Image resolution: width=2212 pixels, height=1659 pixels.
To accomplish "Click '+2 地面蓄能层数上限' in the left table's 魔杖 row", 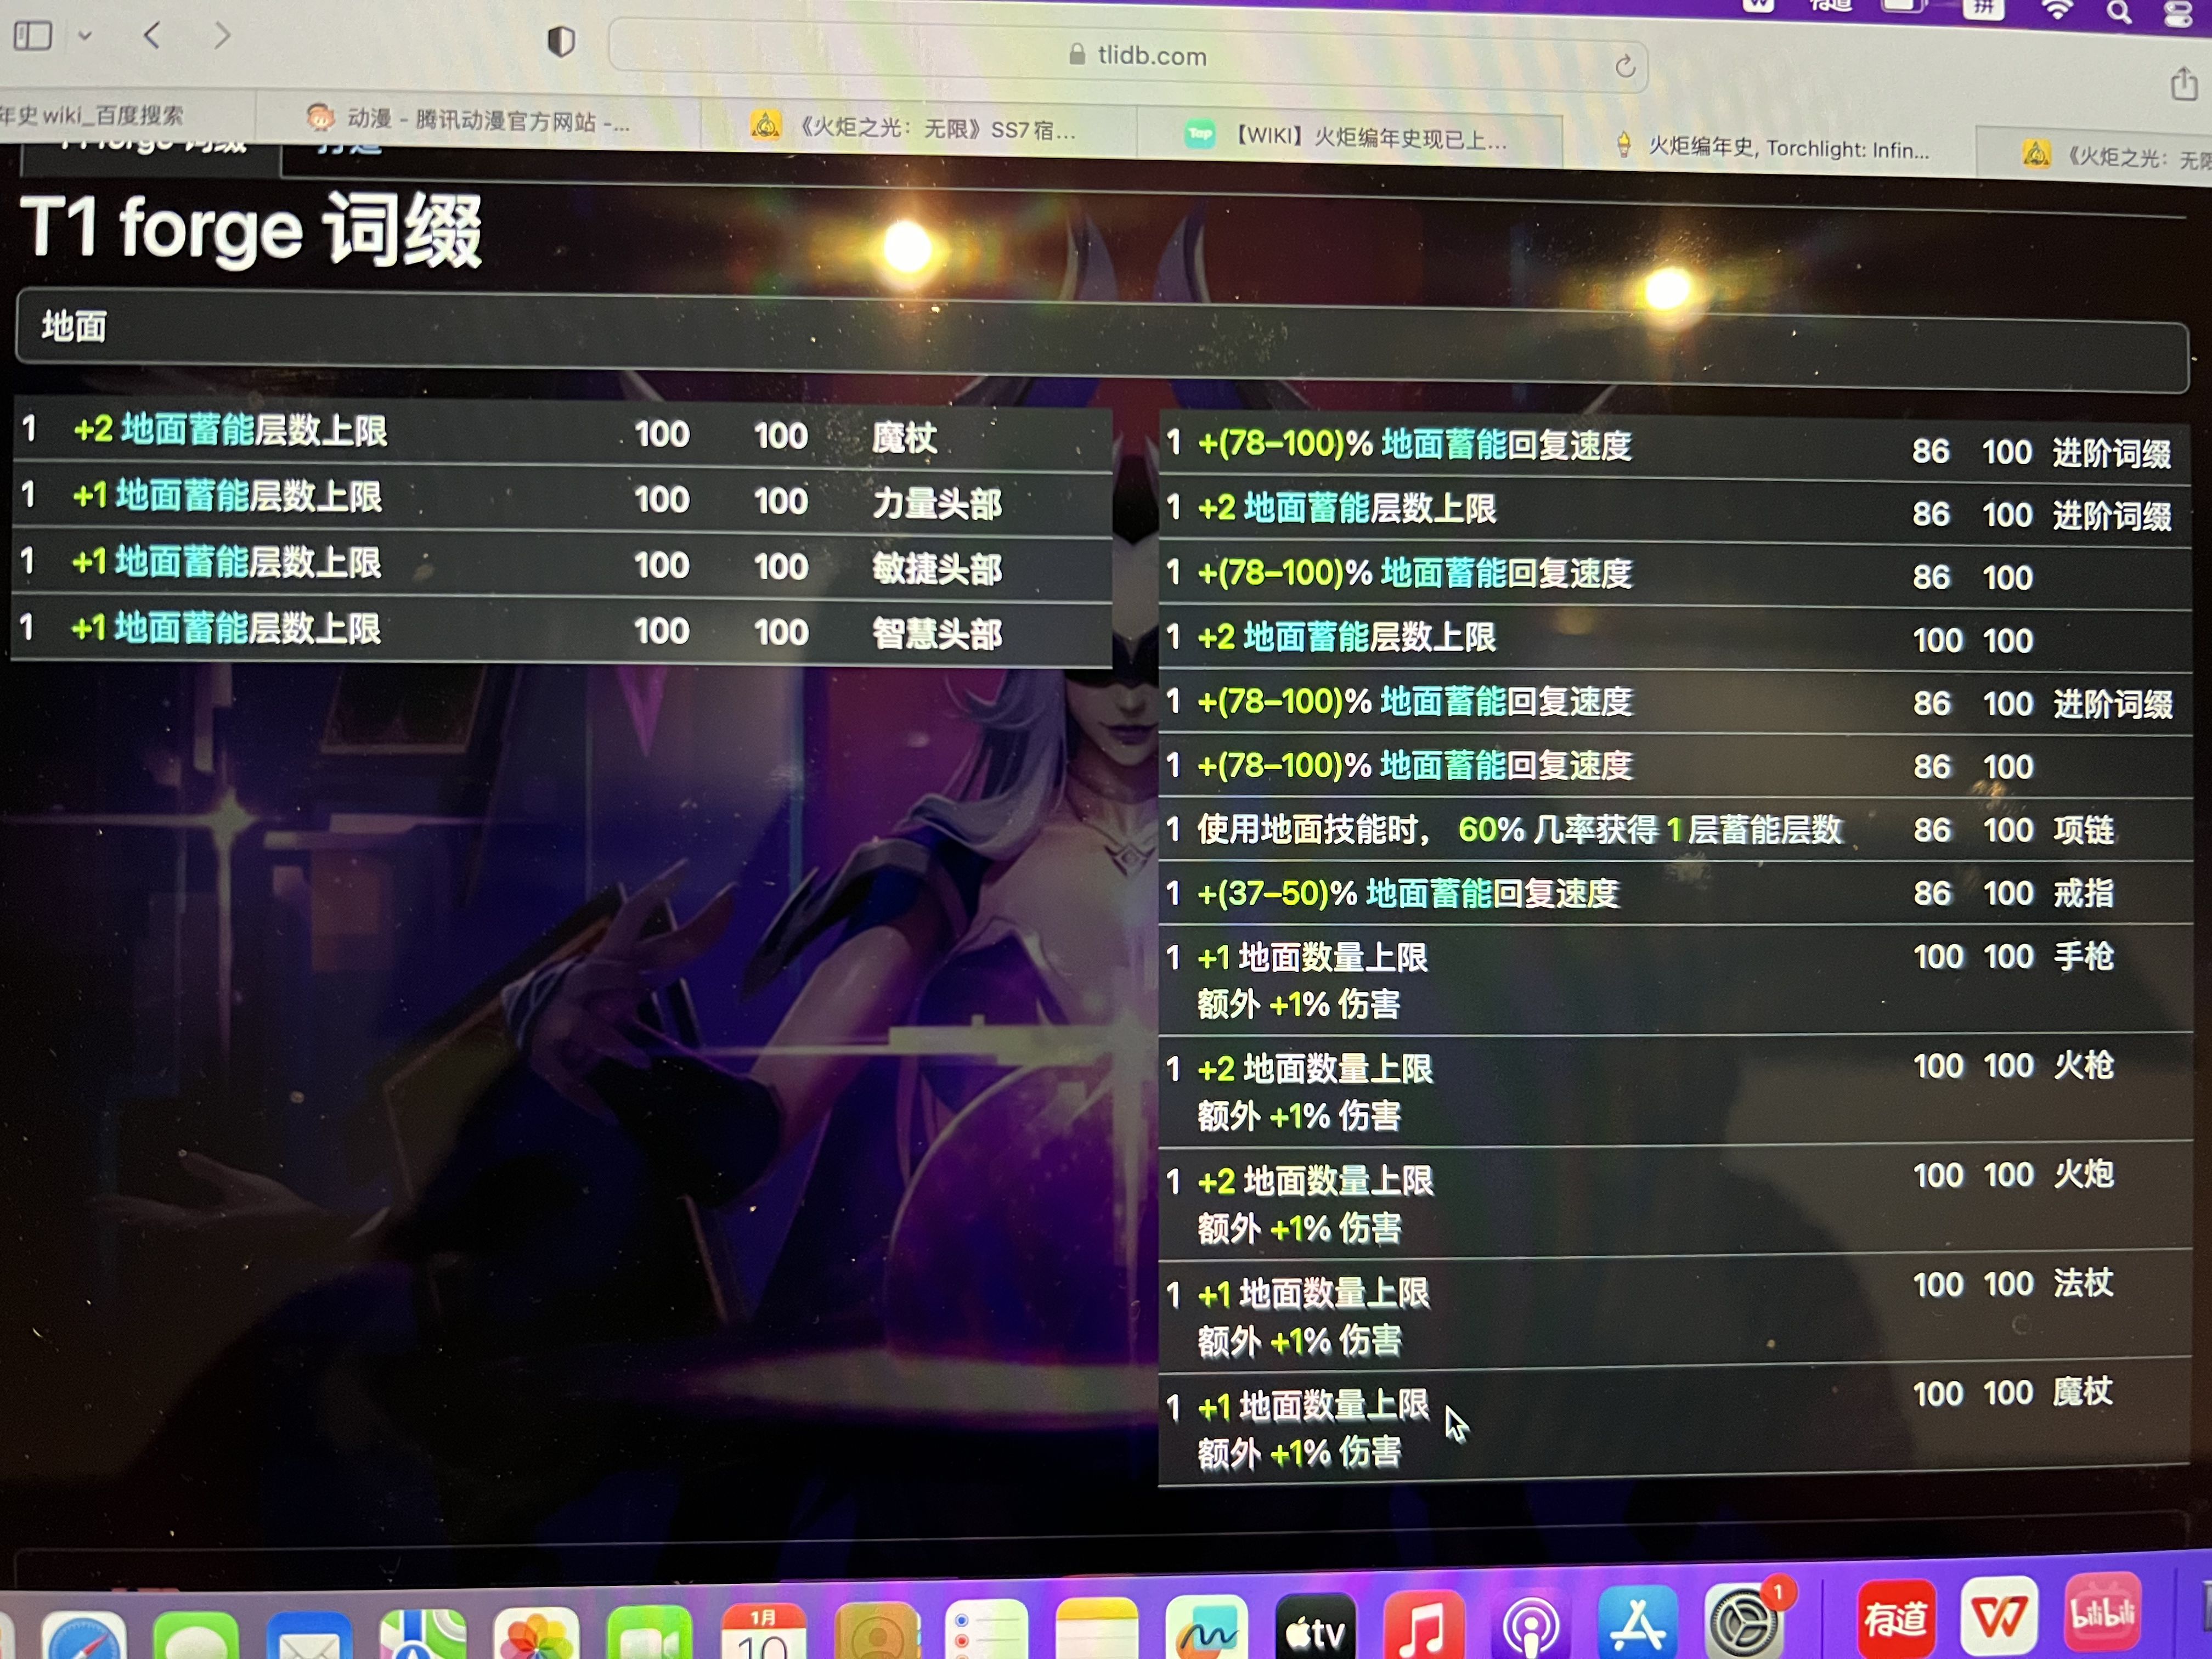I will (230, 431).
